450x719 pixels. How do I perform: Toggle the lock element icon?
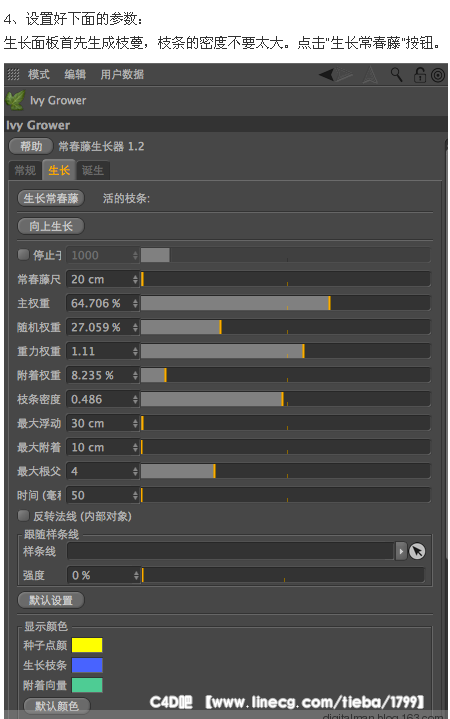pyautogui.click(x=420, y=75)
